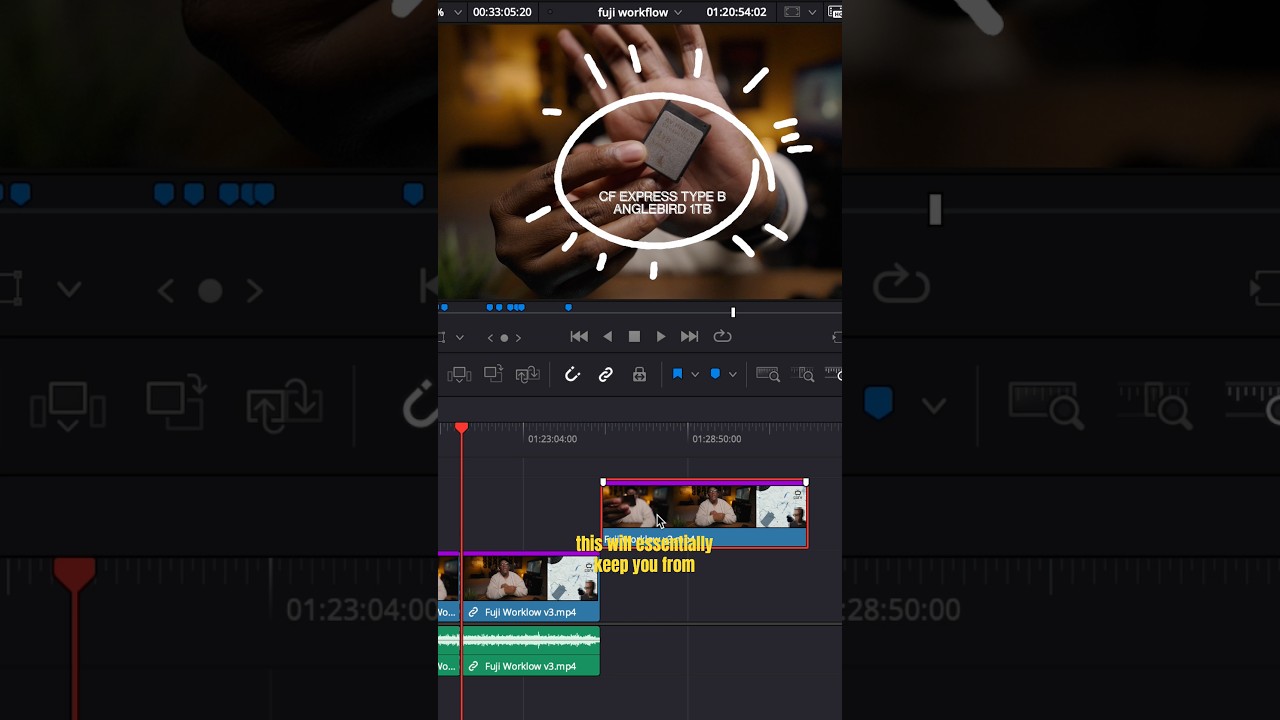Screen dimensions: 1280x720
Task: Click the insert clip toolbar icon
Action: pyautogui.click(x=459, y=375)
